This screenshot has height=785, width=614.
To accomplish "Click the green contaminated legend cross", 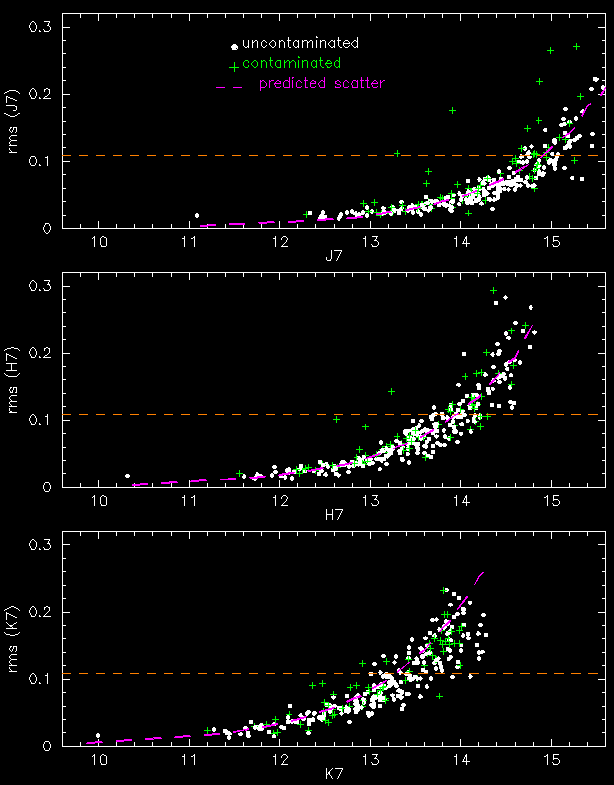I will 234,67.
